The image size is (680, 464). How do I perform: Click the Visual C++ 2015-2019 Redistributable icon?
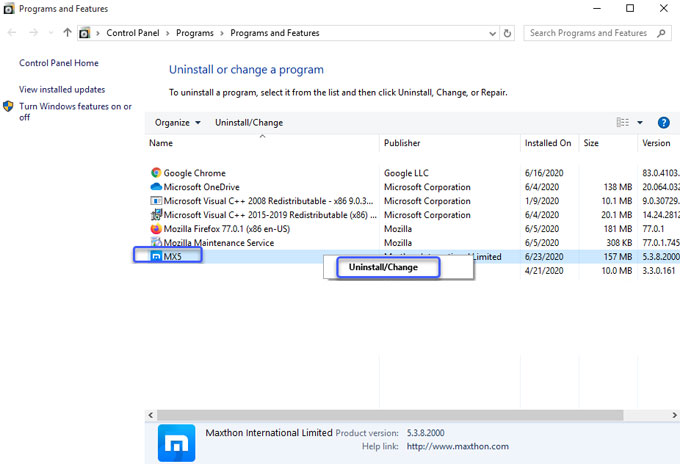[156, 214]
